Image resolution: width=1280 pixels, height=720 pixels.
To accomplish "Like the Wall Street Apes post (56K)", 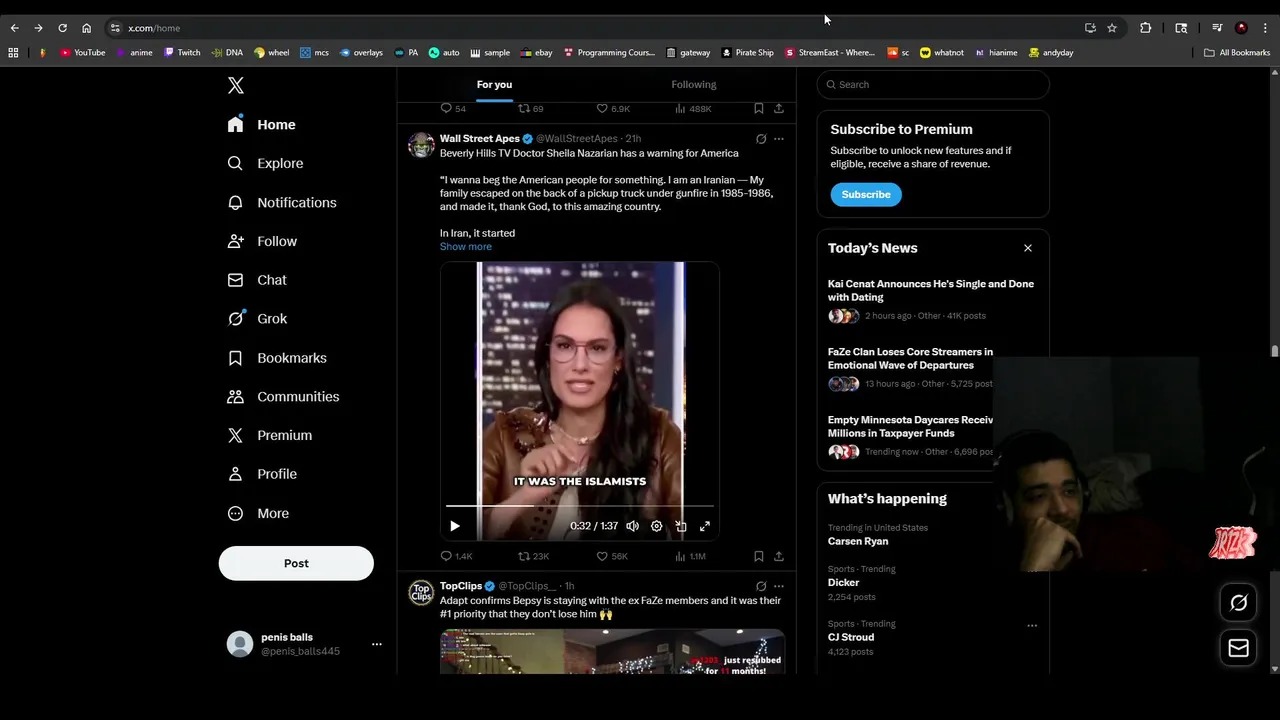I will point(612,556).
